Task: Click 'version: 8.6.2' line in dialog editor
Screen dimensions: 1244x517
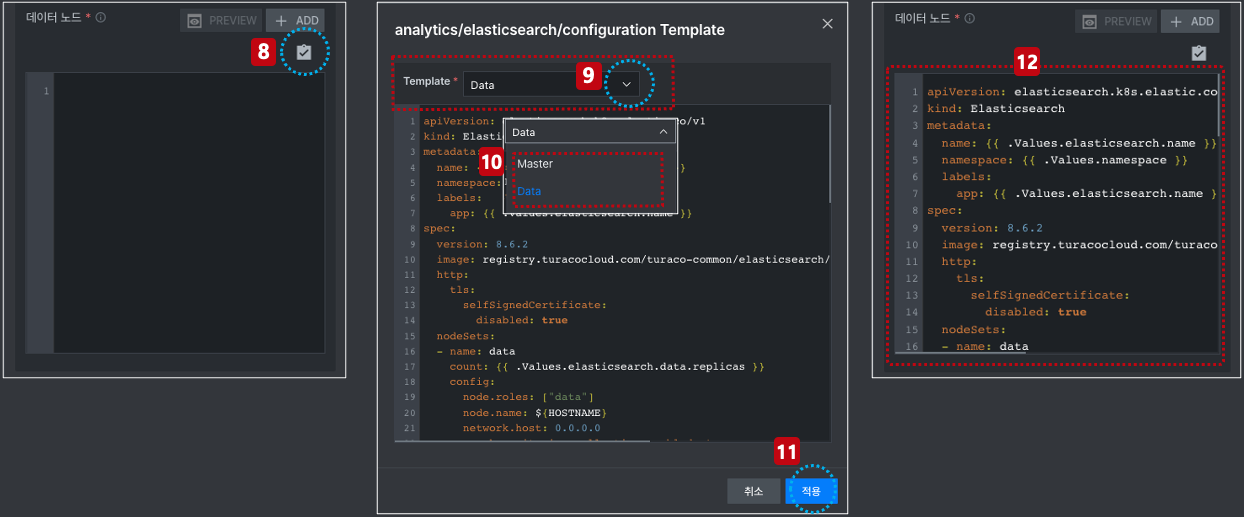Action: pyautogui.click(x=481, y=244)
